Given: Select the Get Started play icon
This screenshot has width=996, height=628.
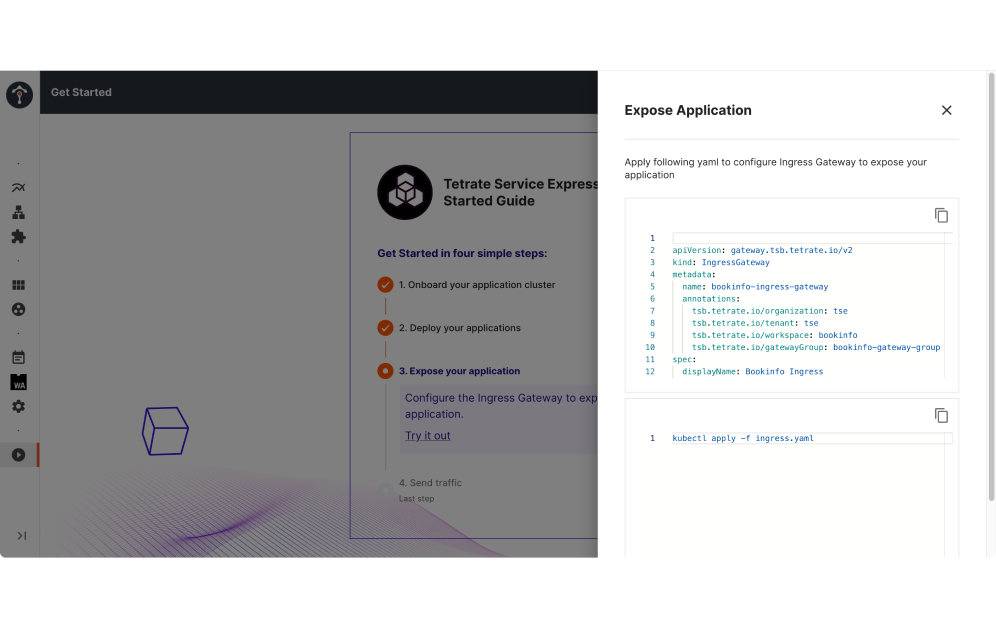Looking at the screenshot, I should click(x=18, y=455).
